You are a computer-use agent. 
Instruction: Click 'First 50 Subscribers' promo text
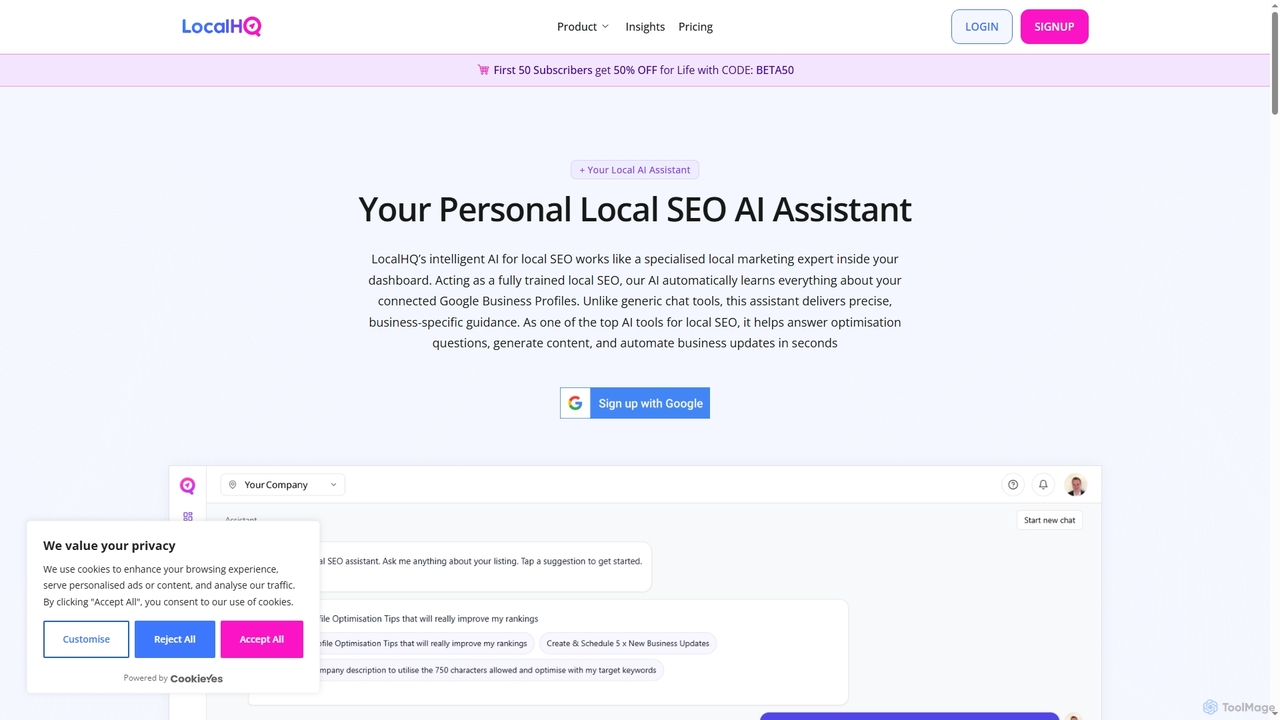[x=543, y=70]
